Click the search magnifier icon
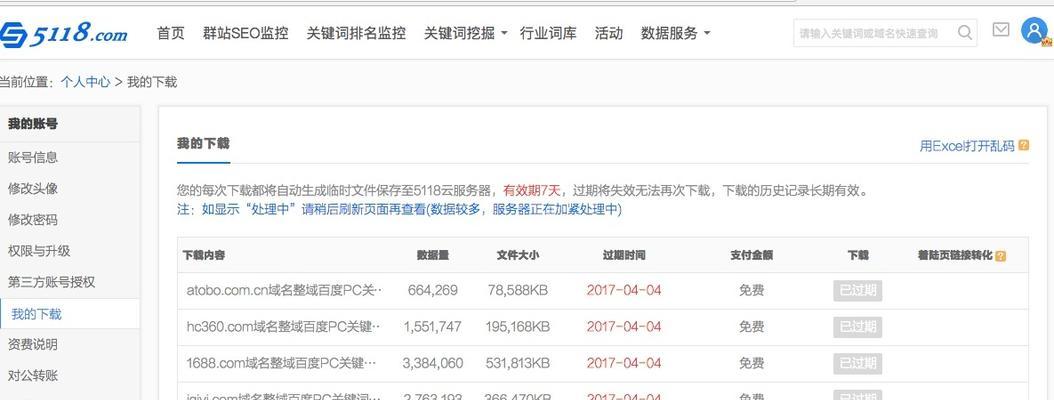Viewport: 1054px width, 400px height. [x=965, y=32]
